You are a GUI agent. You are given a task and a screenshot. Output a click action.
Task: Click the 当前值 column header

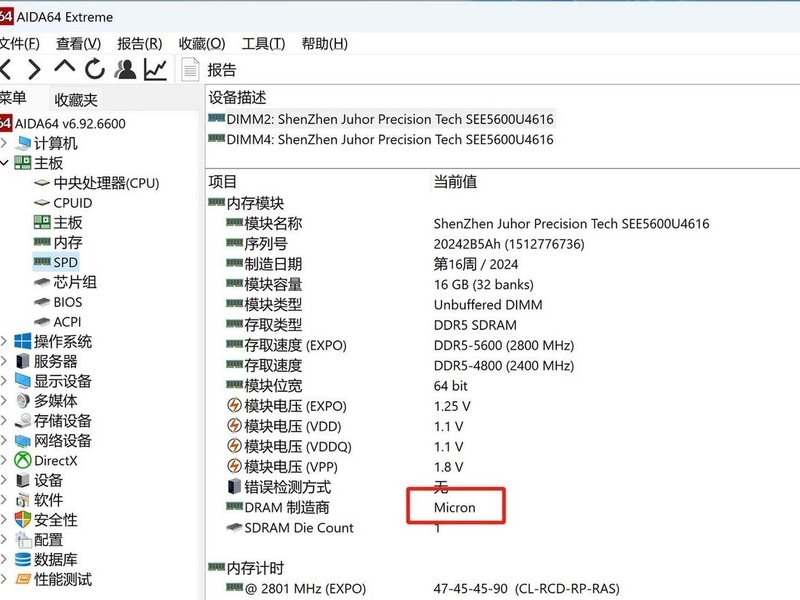click(x=455, y=182)
